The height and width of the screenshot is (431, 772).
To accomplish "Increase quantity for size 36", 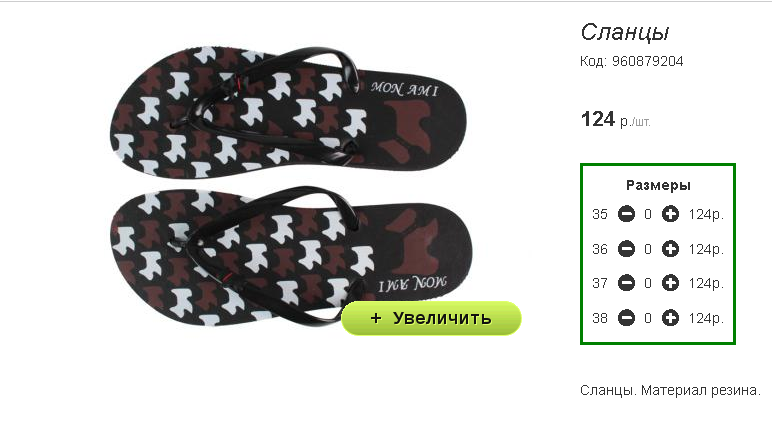I will click(670, 249).
